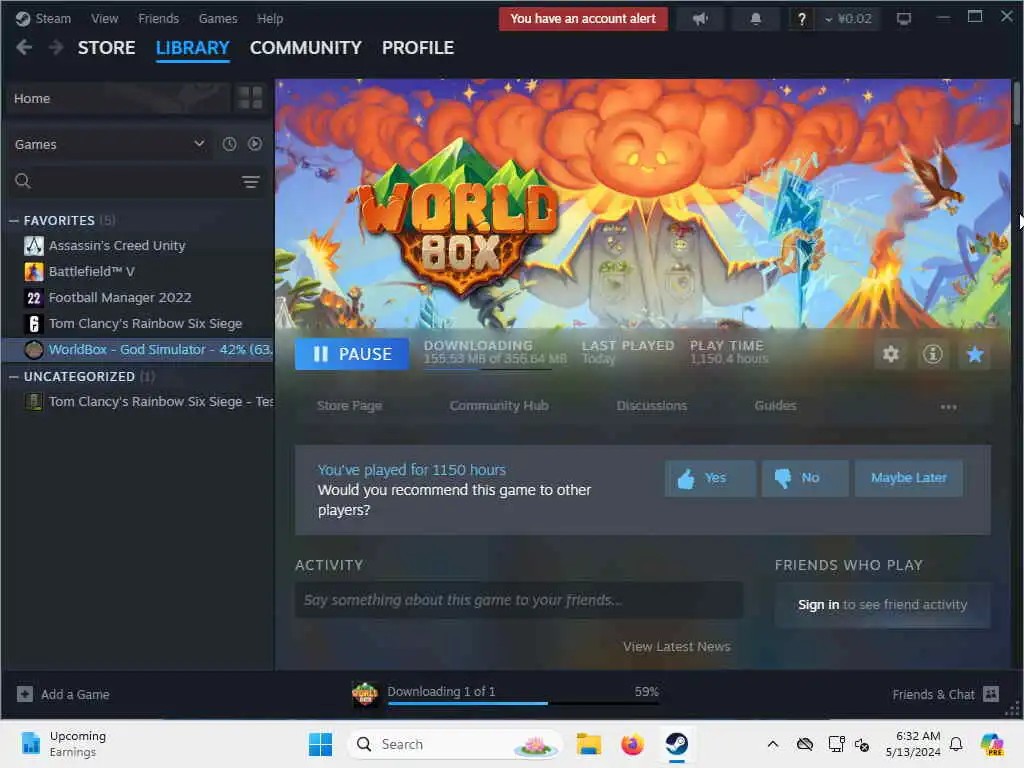This screenshot has height=768, width=1024.
Task: Open View Latest News
Action: (677, 647)
